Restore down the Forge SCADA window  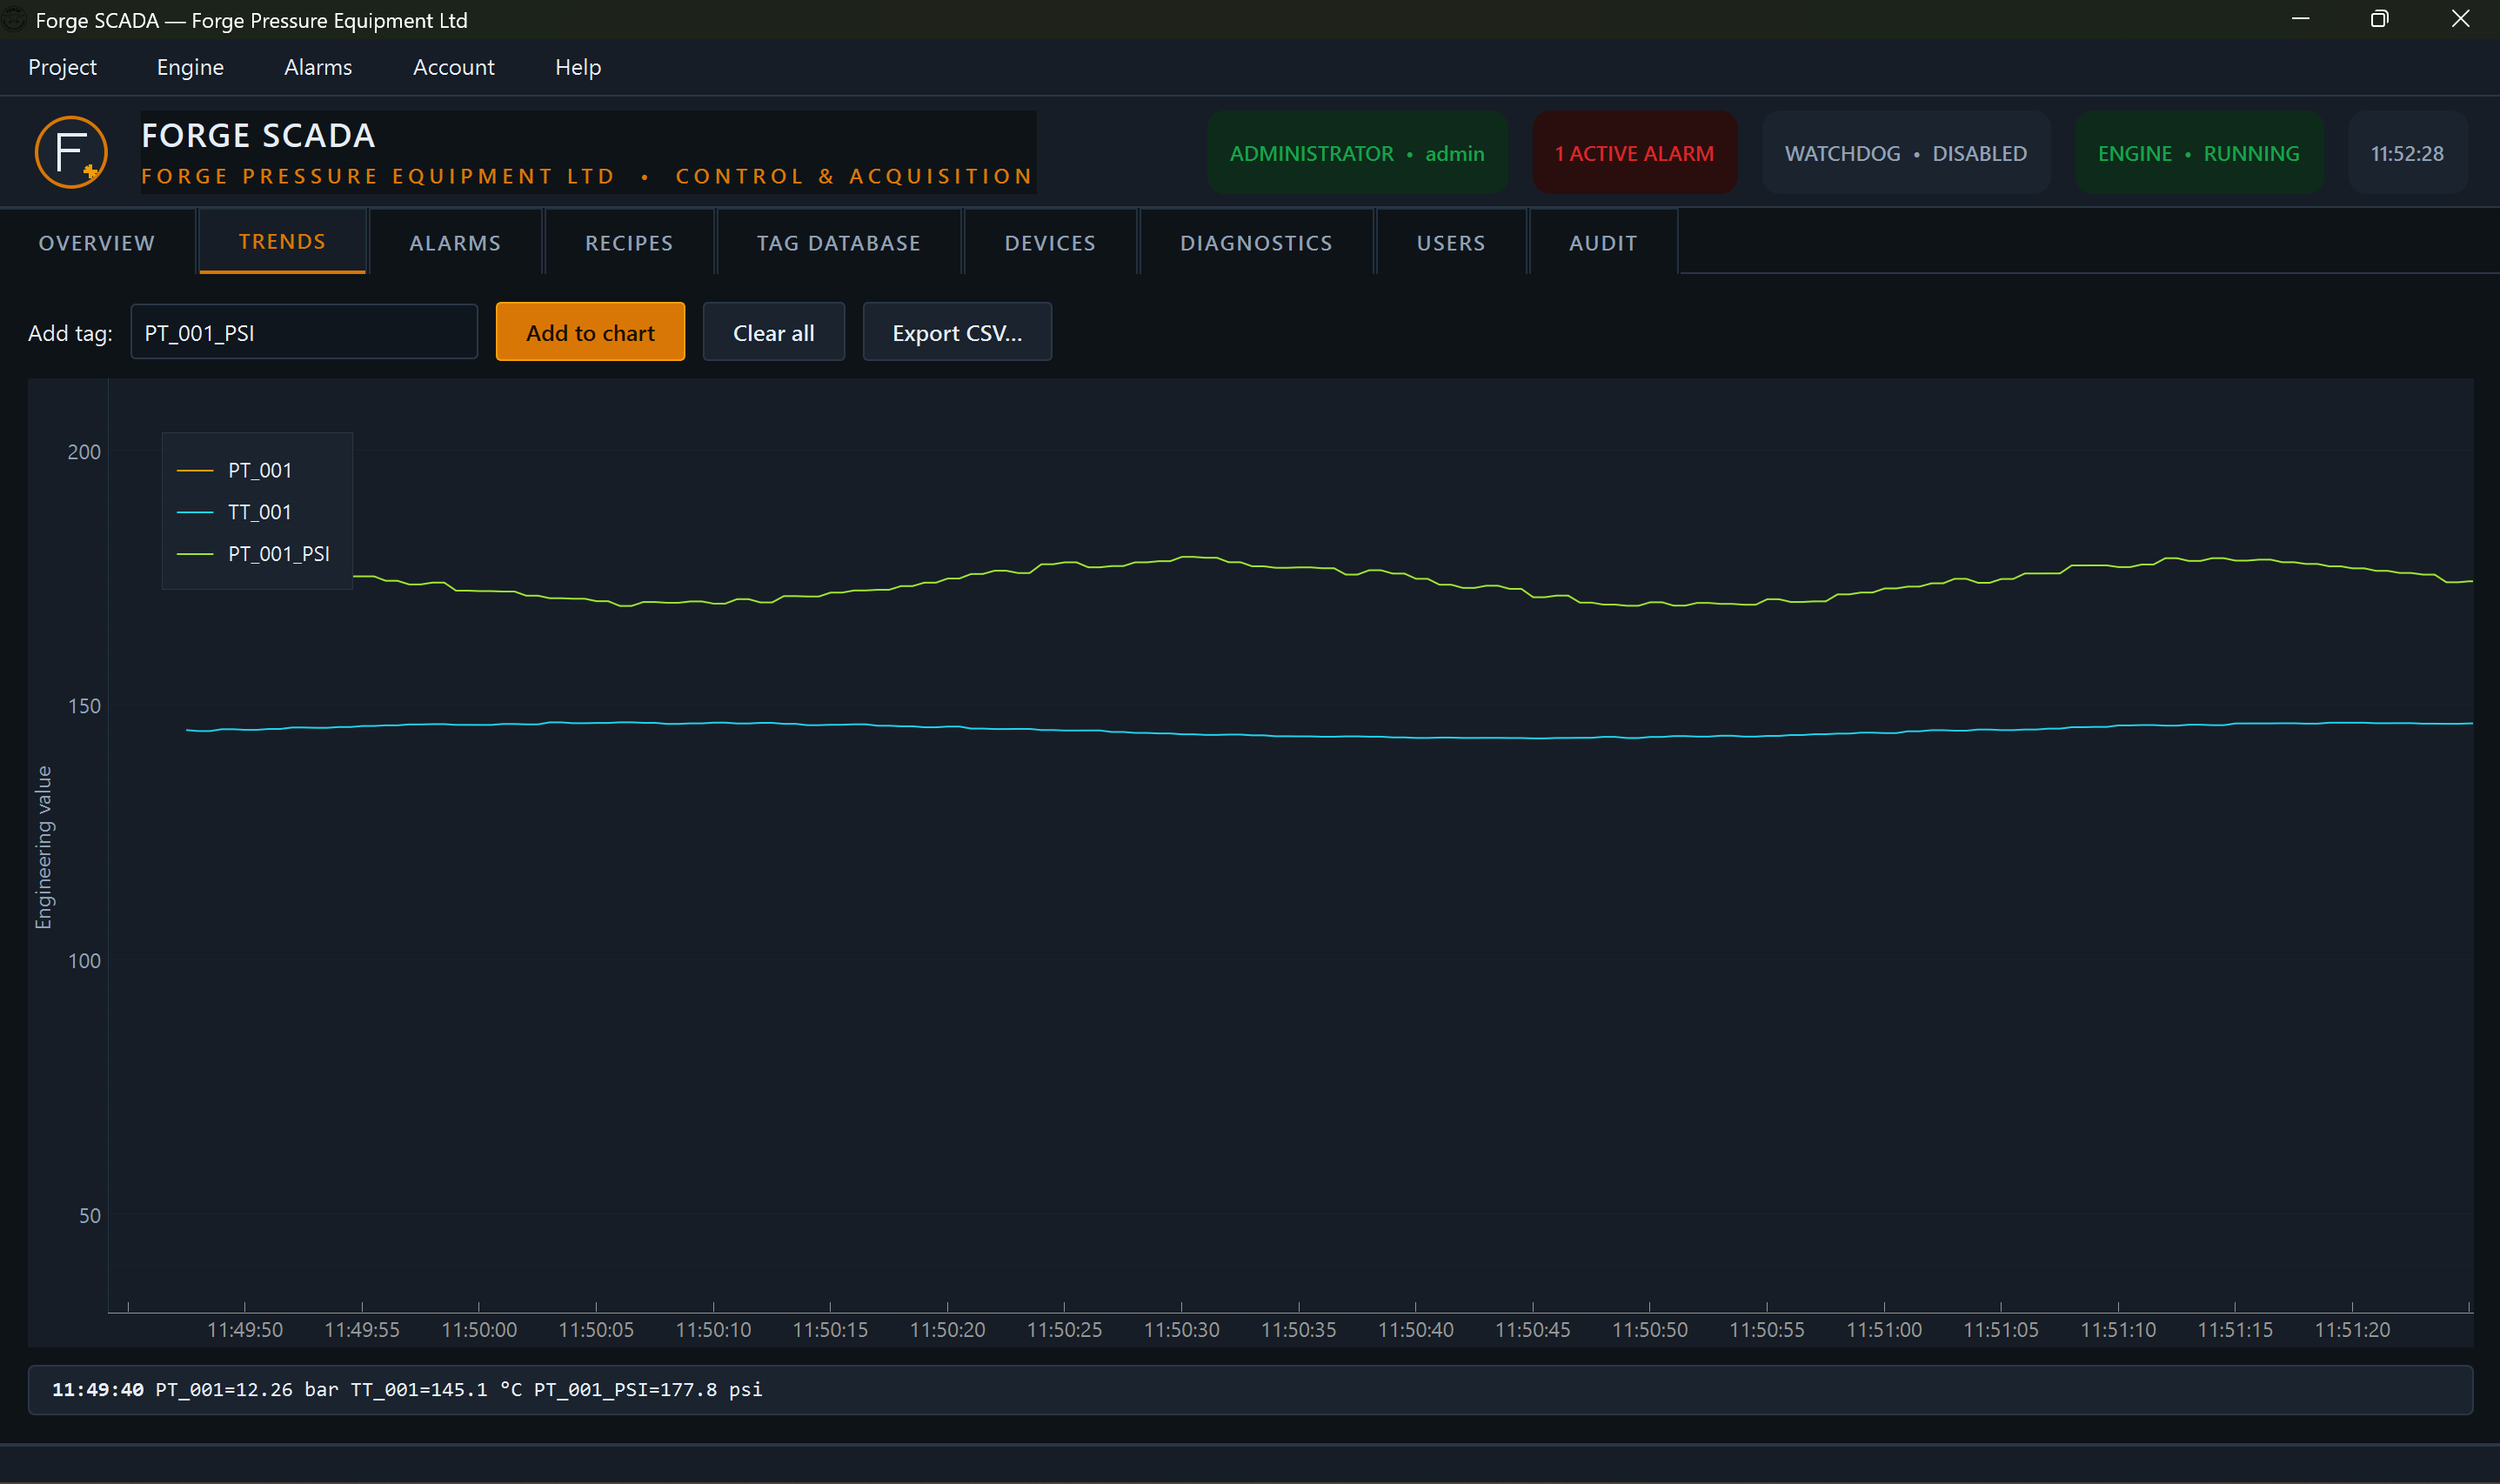point(2380,19)
